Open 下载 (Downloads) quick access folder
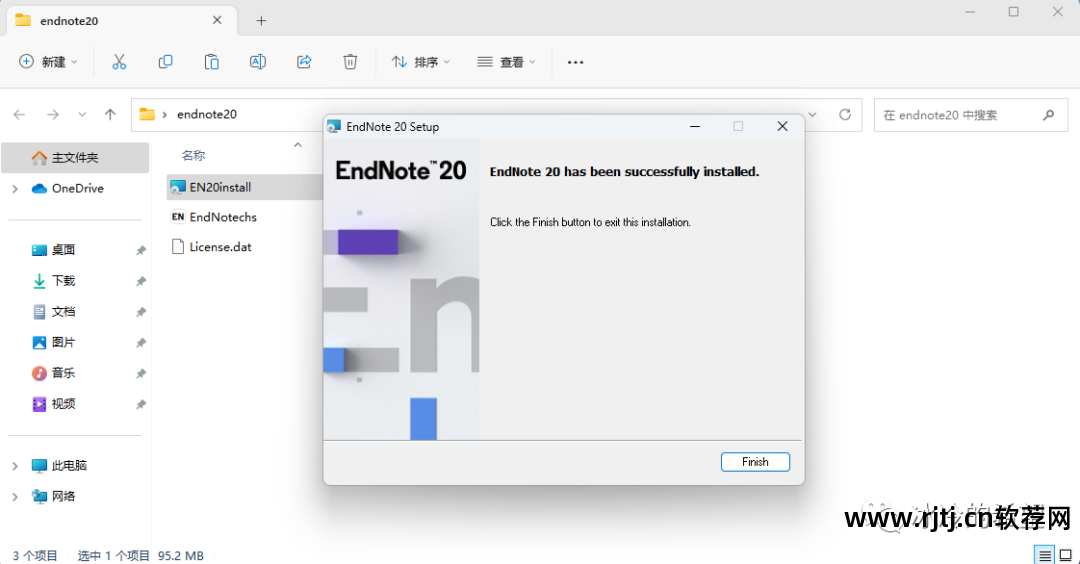 click(x=63, y=281)
